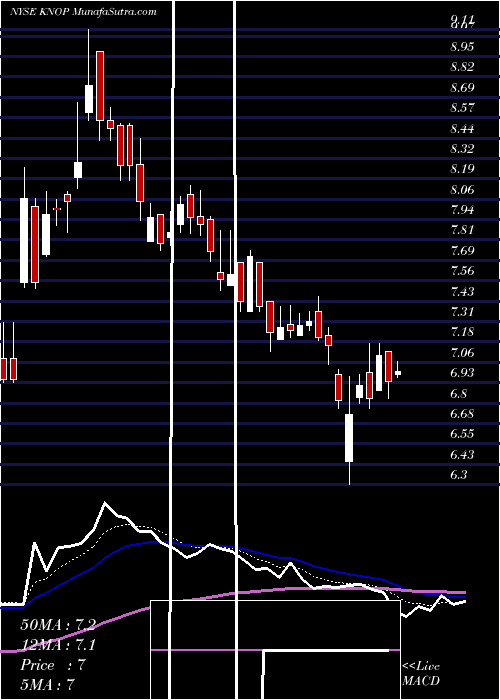Image resolution: width=500 pixels, height=700 pixels.
Task: Click the 8.95 price axis label
Action: pyautogui.click(x=462, y=46)
